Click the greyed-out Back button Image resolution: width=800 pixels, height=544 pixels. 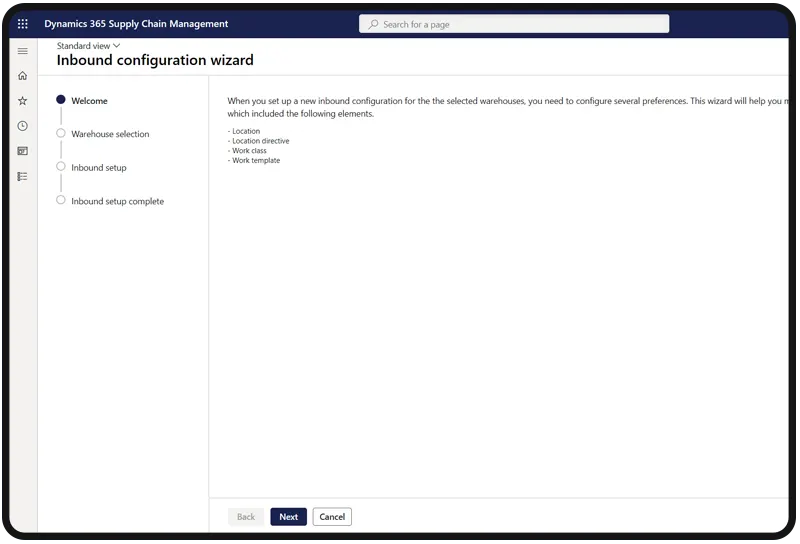(246, 517)
